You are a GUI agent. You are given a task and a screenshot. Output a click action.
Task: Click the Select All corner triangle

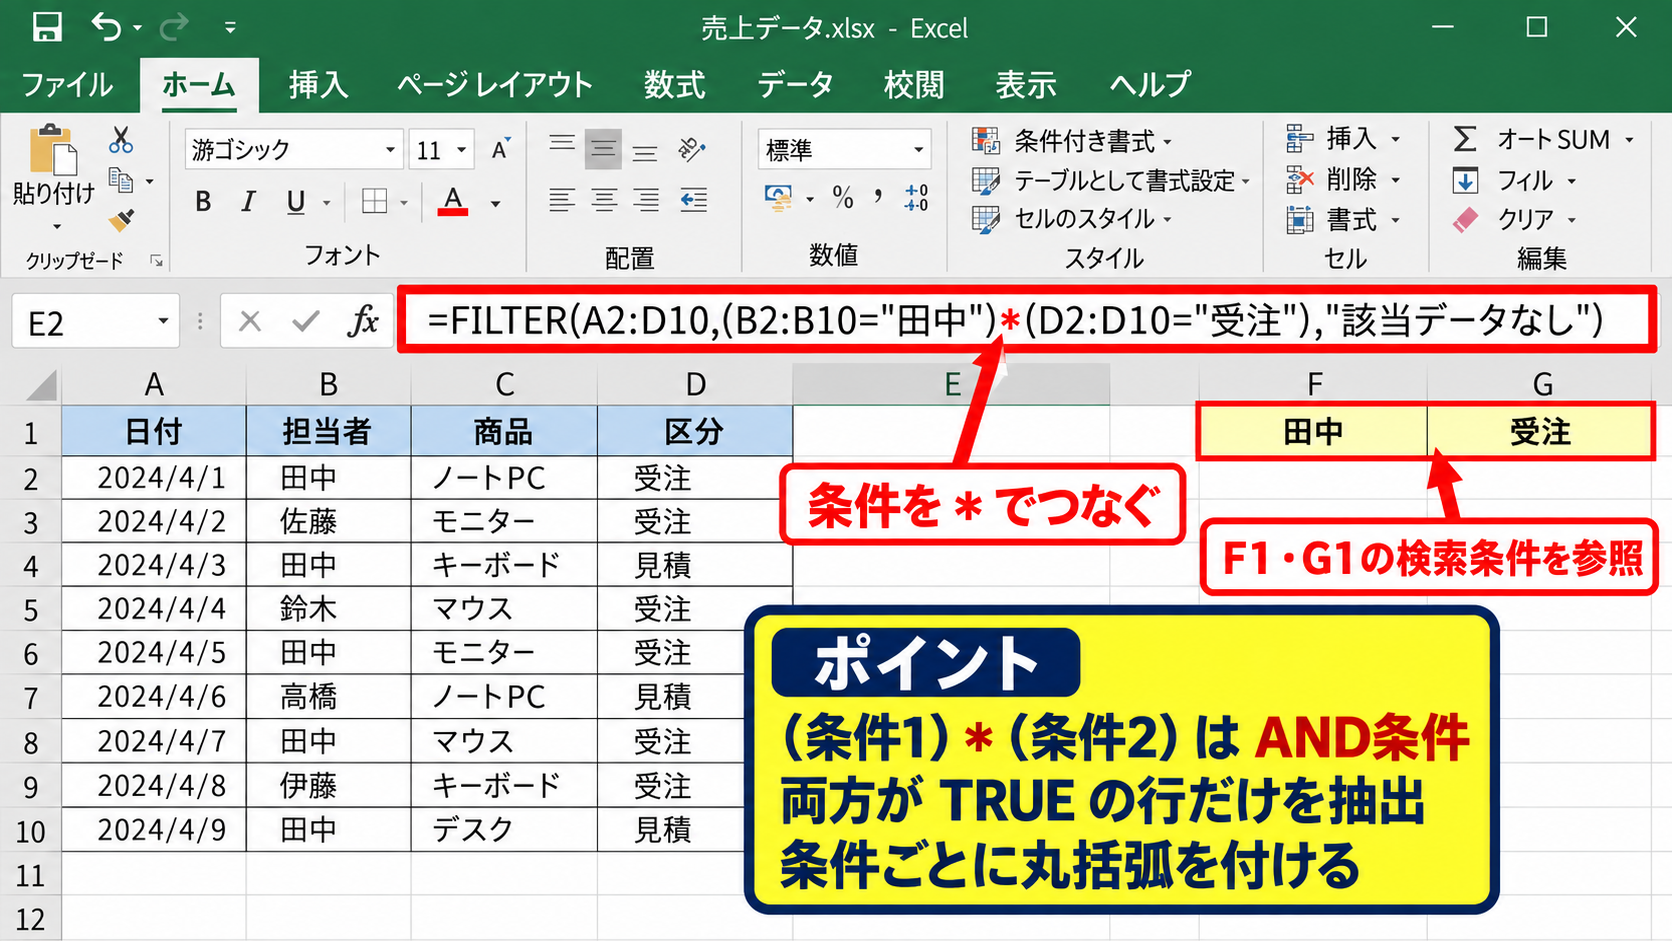click(x=41, y=385)
